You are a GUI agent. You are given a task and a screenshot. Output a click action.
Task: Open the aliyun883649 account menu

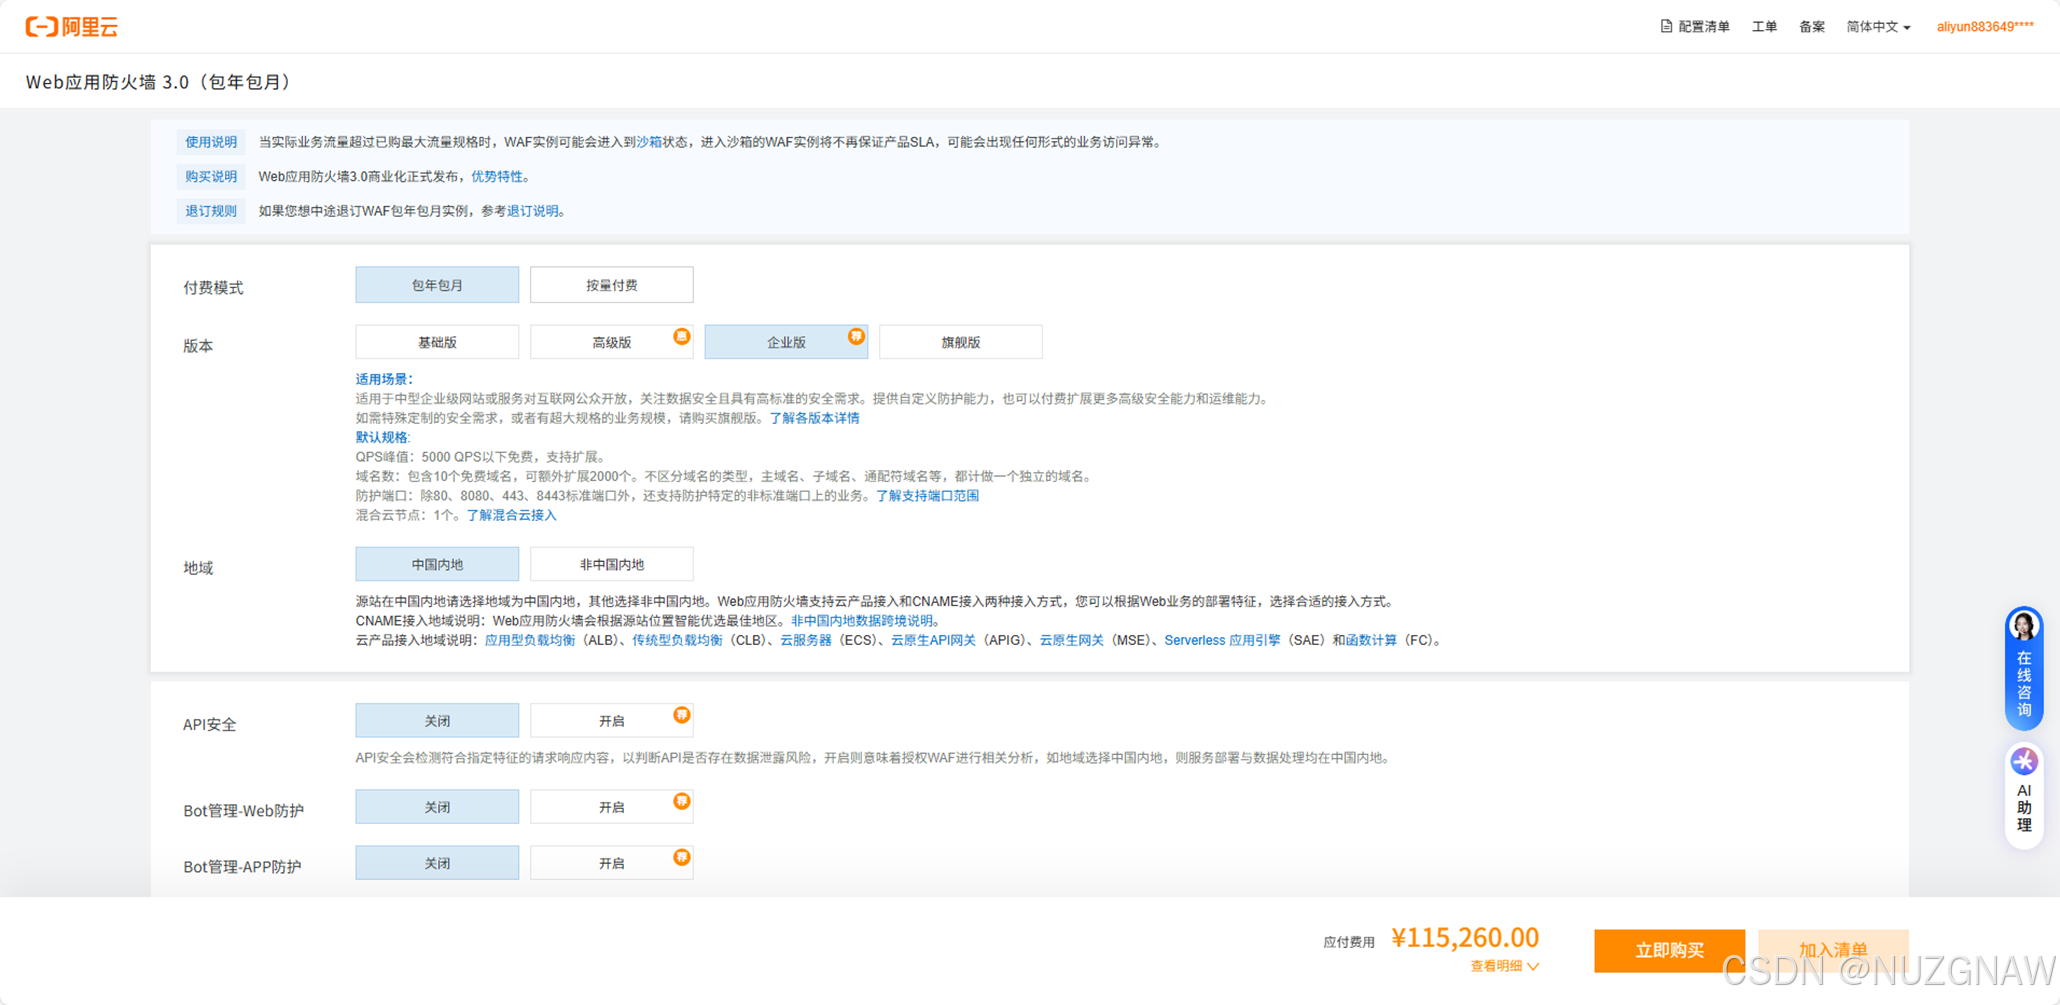point(1985,27)
